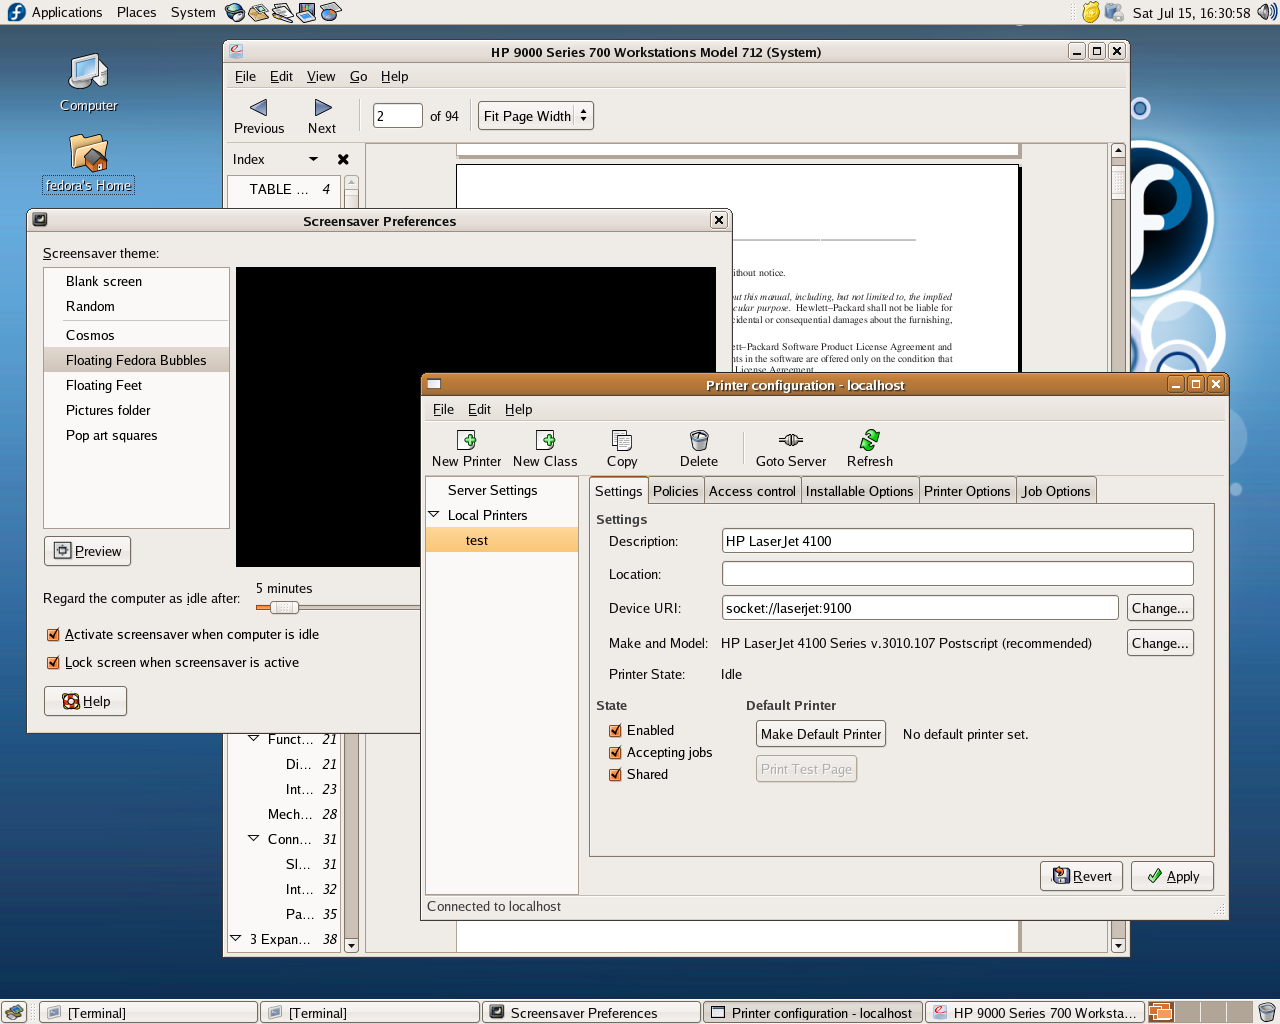Click the screensaver Help button
The height and width of the screenshot is (1024, 1280).
(85, 701)
